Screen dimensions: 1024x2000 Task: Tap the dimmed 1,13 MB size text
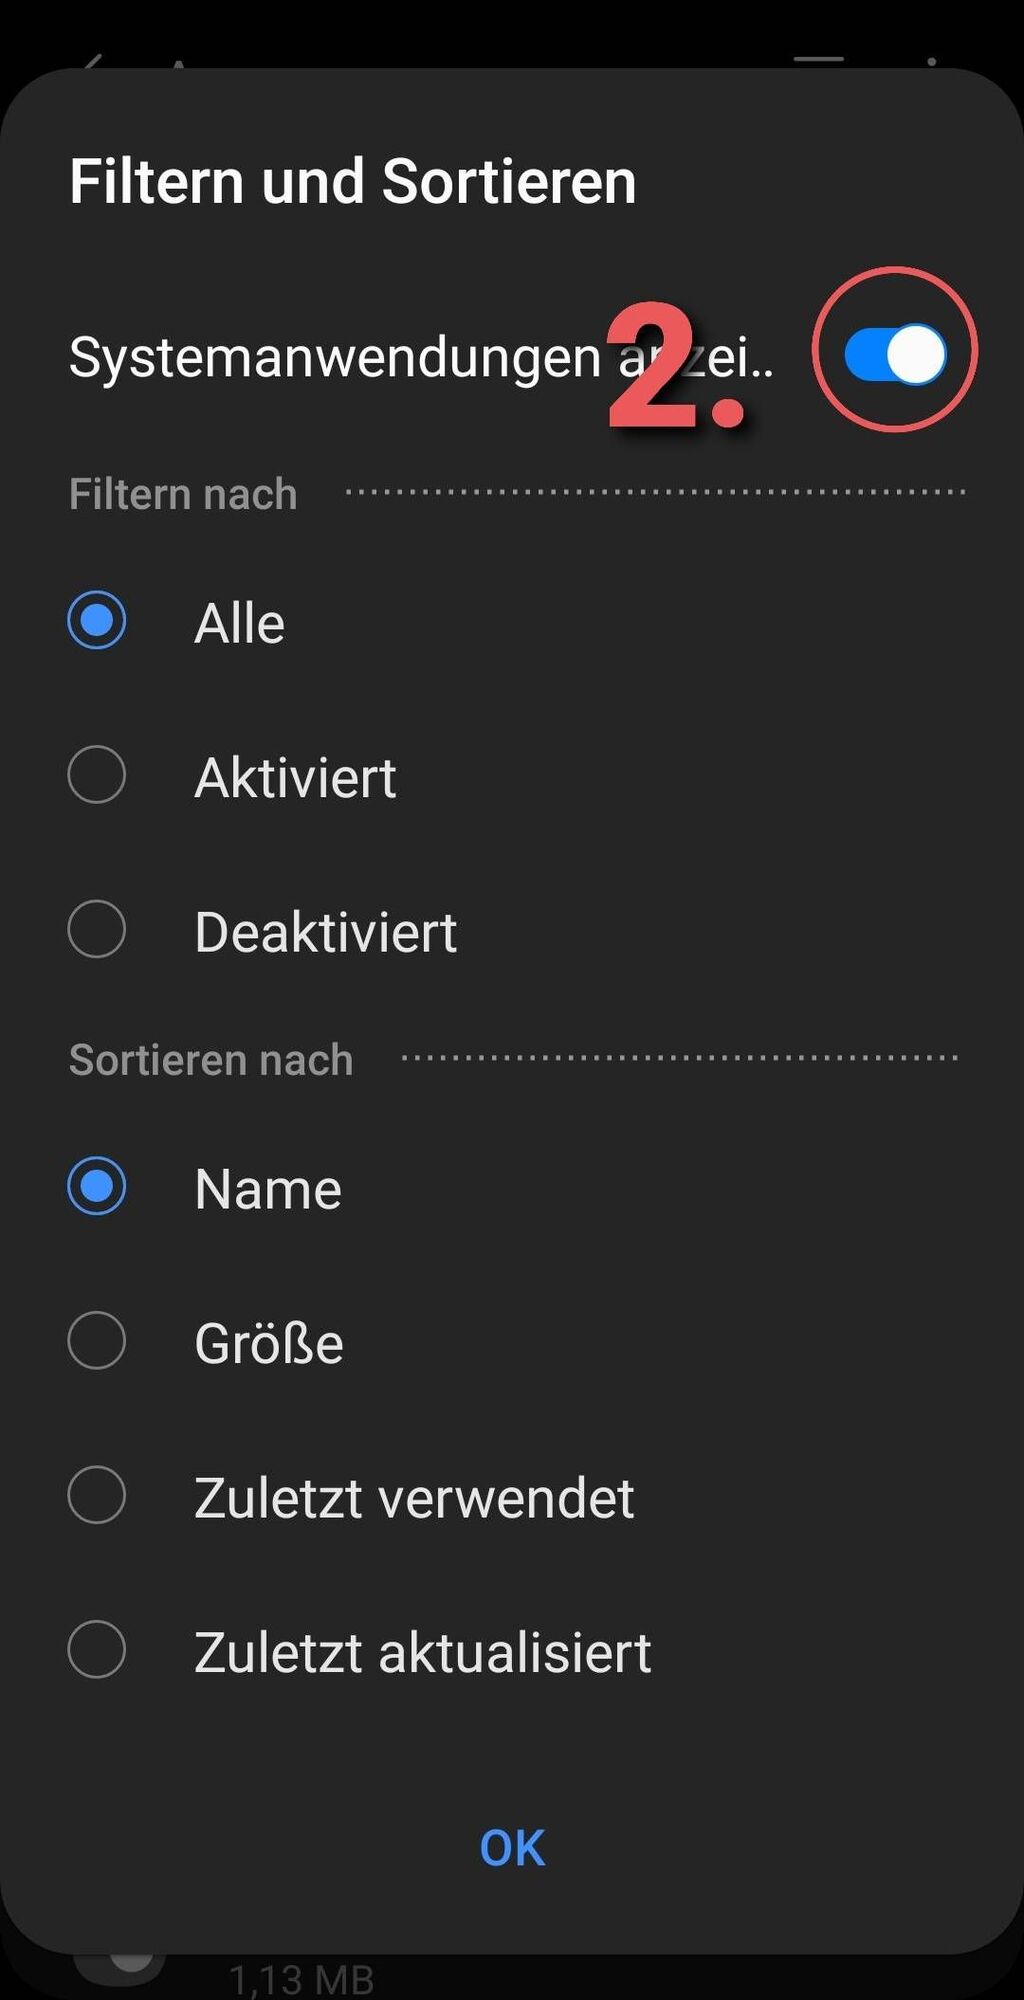[x=301, y=1979]
